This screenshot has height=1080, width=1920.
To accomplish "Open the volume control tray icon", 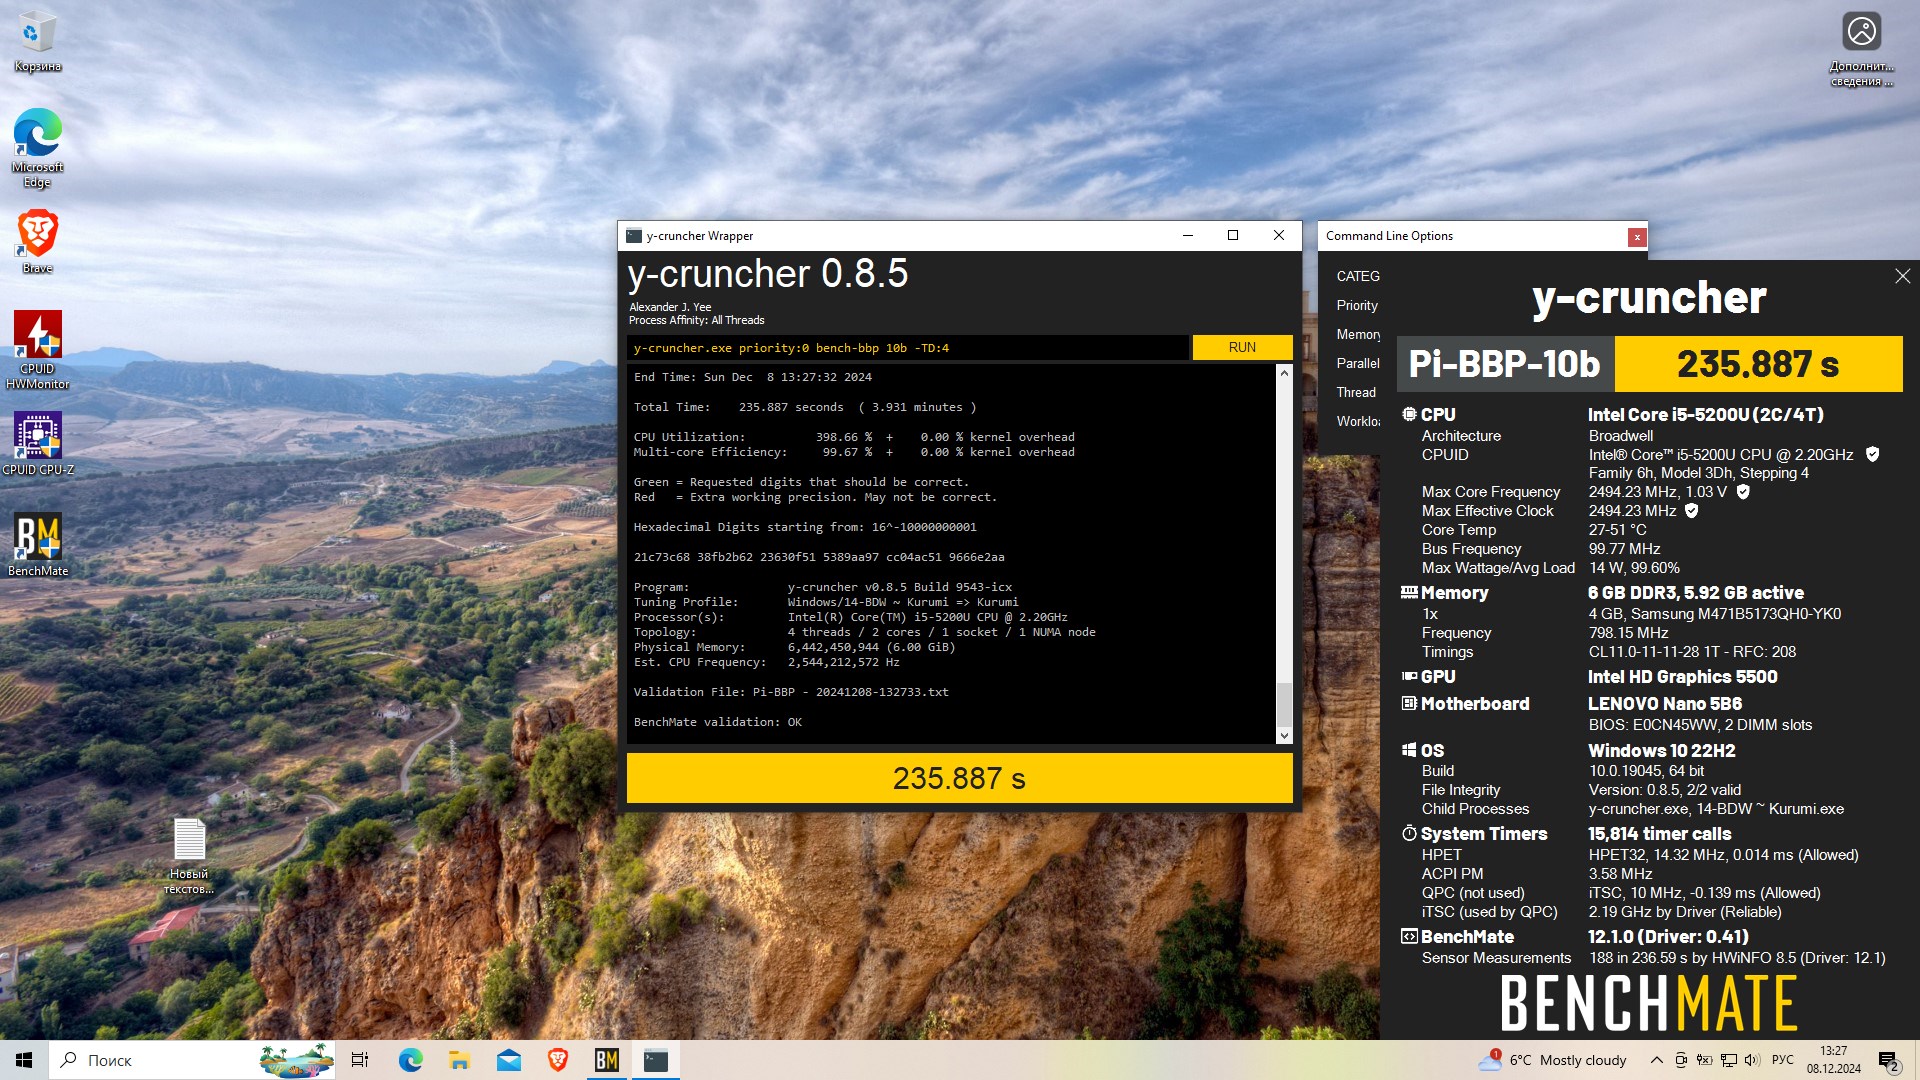I will 1751,1060.
